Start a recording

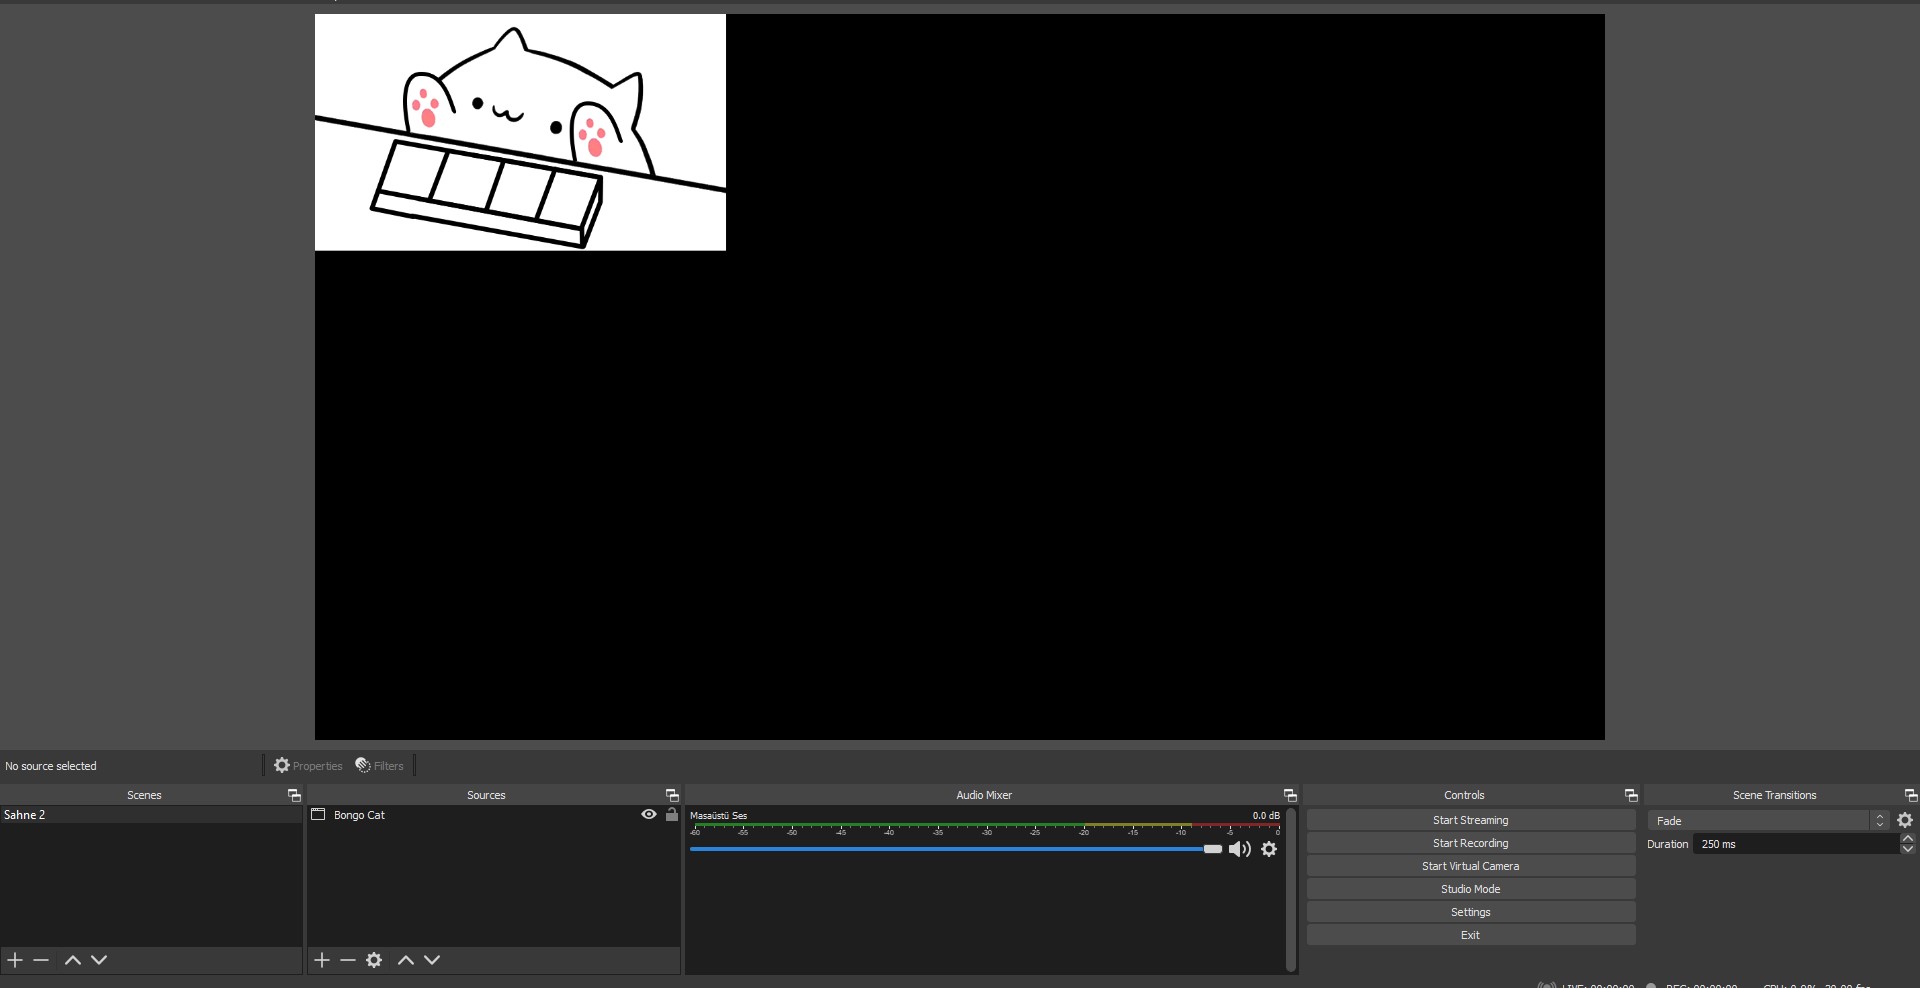point(1470,842)
